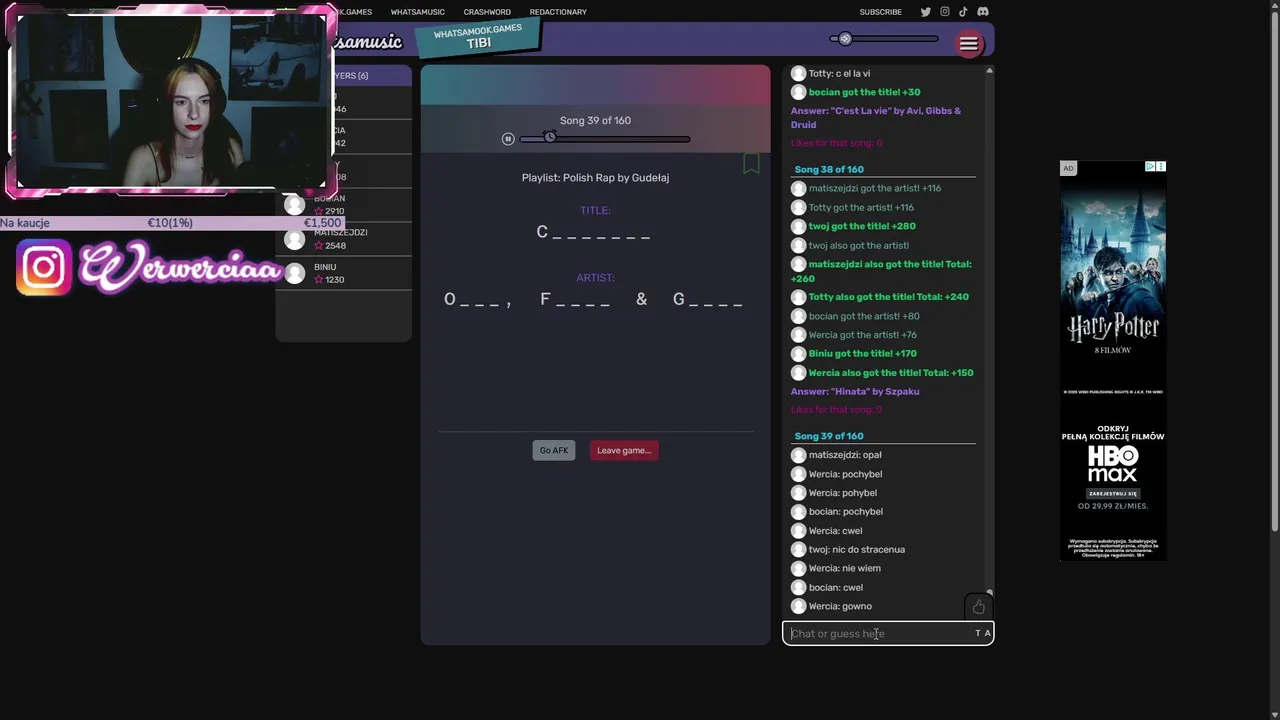Image resolution: width=1280 pixels, height=720 pixels.
Task: Bookmark the current song
Action: click(751, 163)
